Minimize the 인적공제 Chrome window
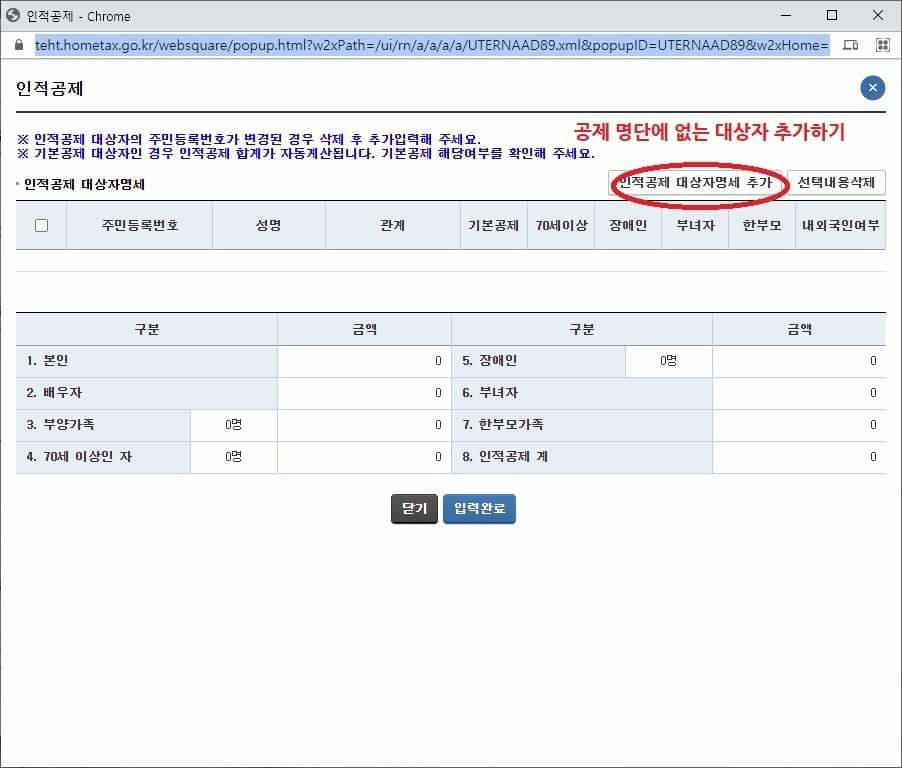 coord(786,16)
